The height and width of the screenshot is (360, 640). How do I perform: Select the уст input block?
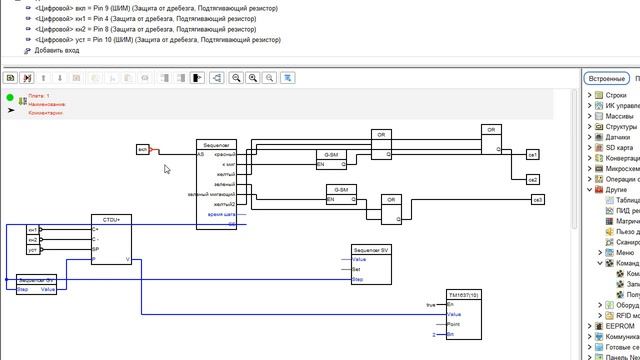[33, 249]
